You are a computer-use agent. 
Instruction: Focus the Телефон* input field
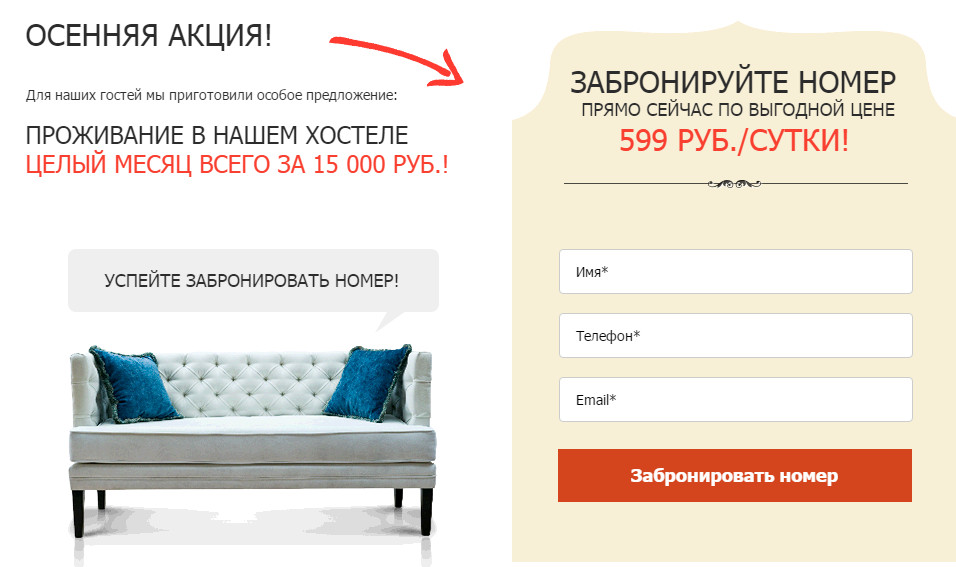[x=736, y=335]
